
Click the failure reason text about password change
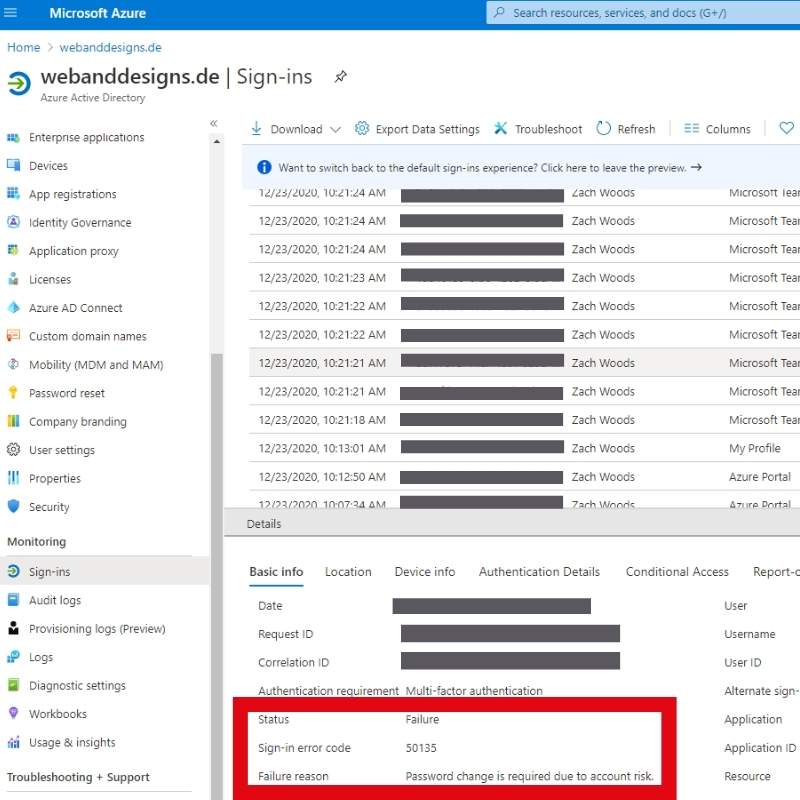click(x=530, y=777)
